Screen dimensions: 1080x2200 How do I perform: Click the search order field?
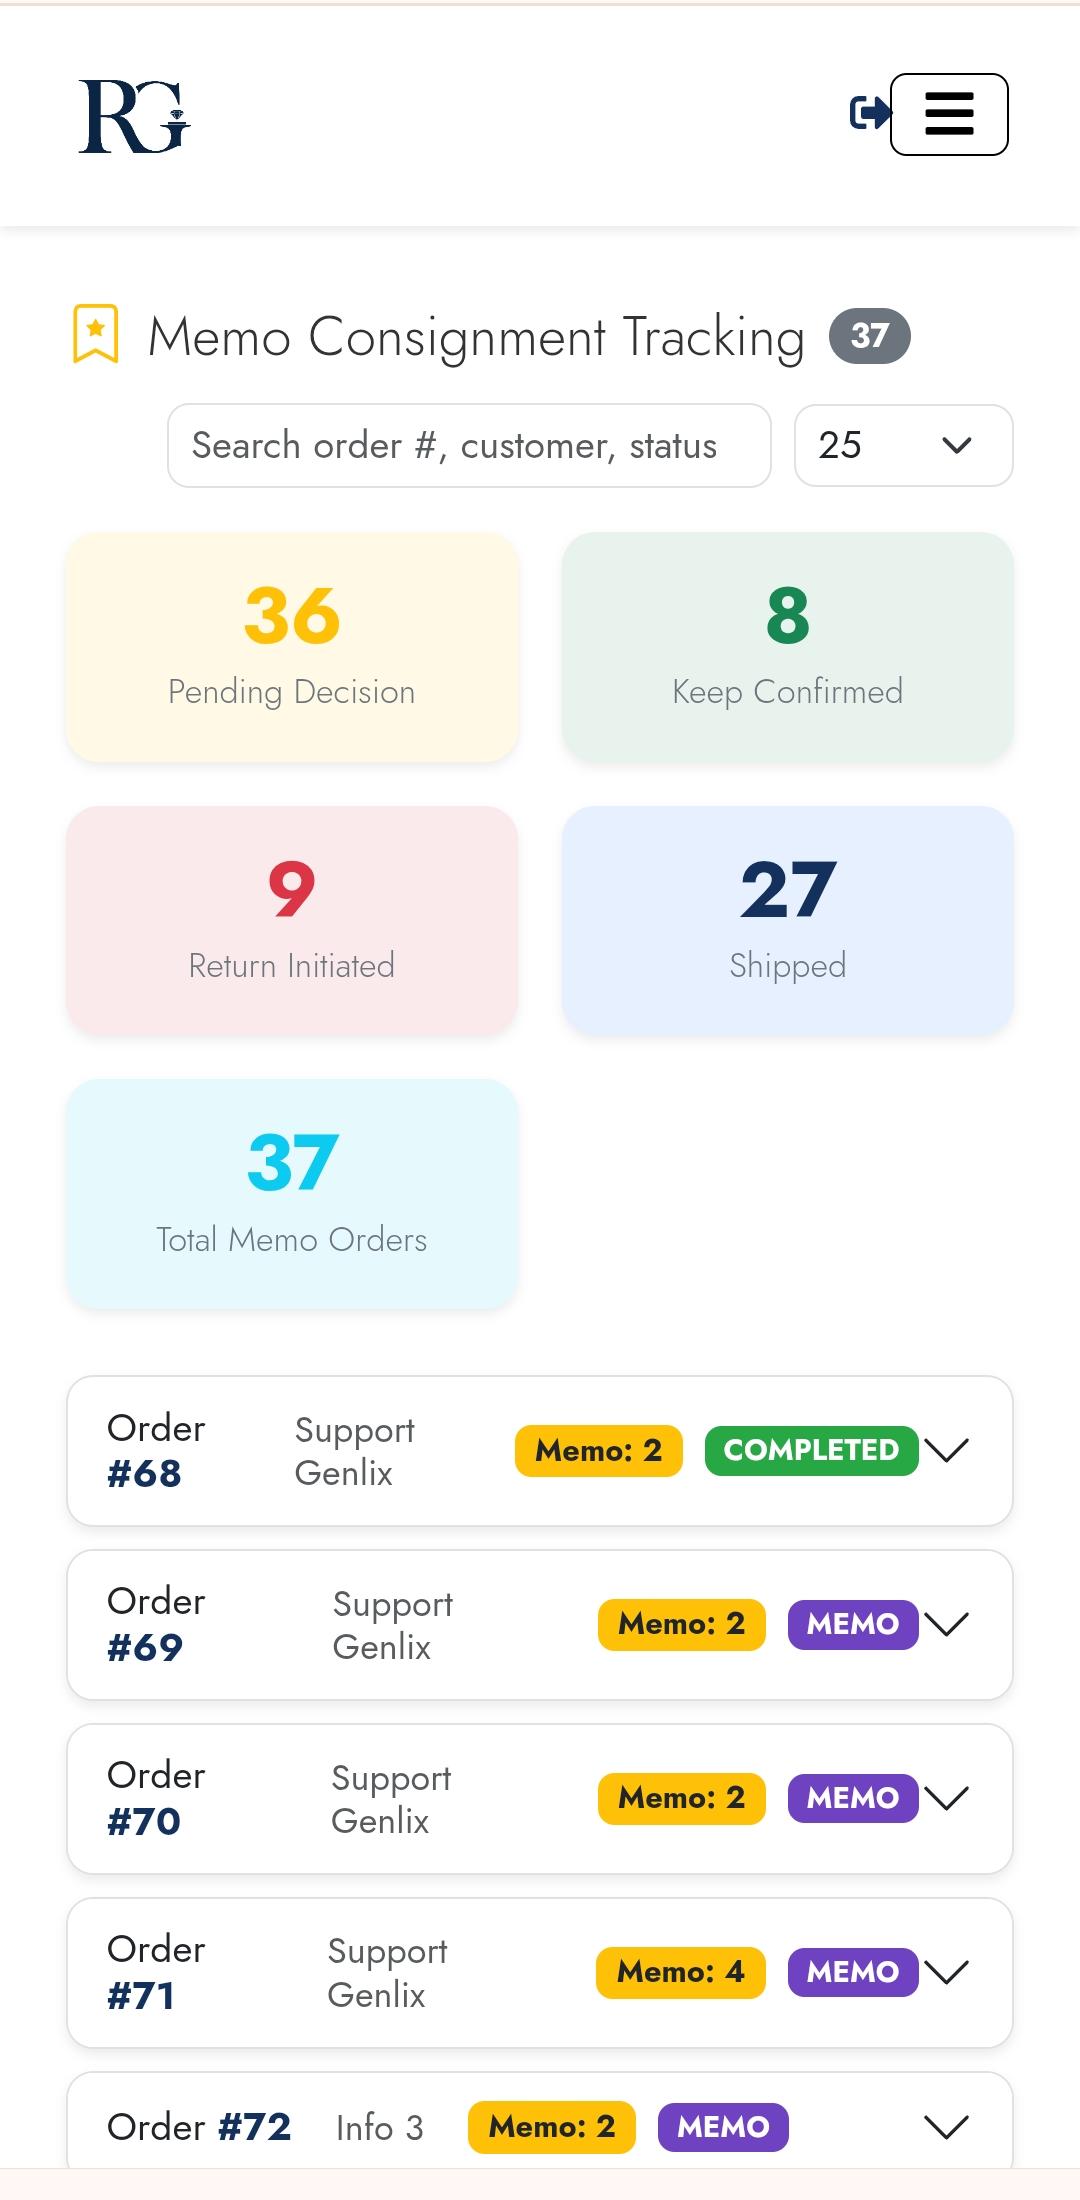tap(468, 446)
